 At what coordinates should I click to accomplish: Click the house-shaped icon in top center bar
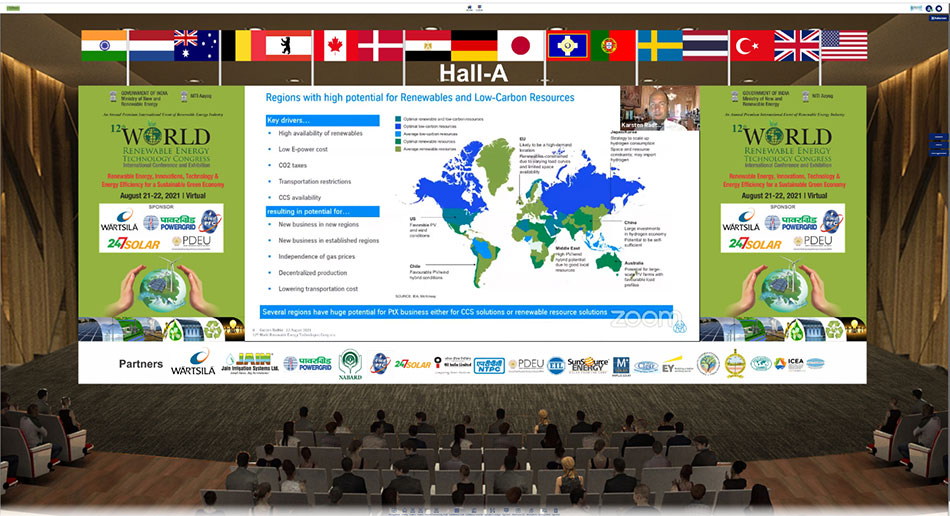point(469,8)
